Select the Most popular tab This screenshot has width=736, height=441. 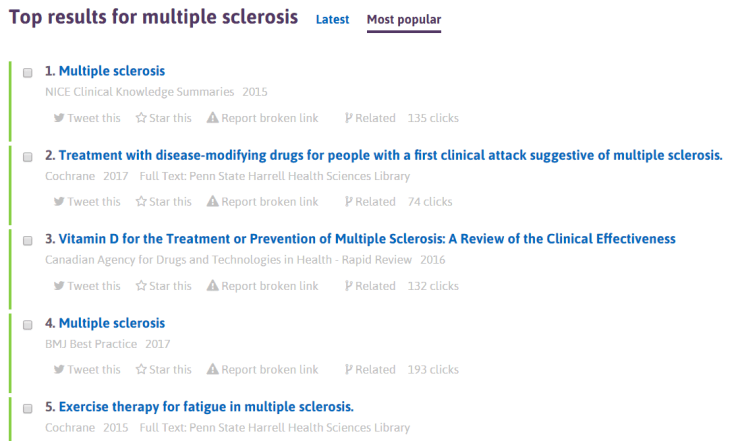(x=403, y=20)
